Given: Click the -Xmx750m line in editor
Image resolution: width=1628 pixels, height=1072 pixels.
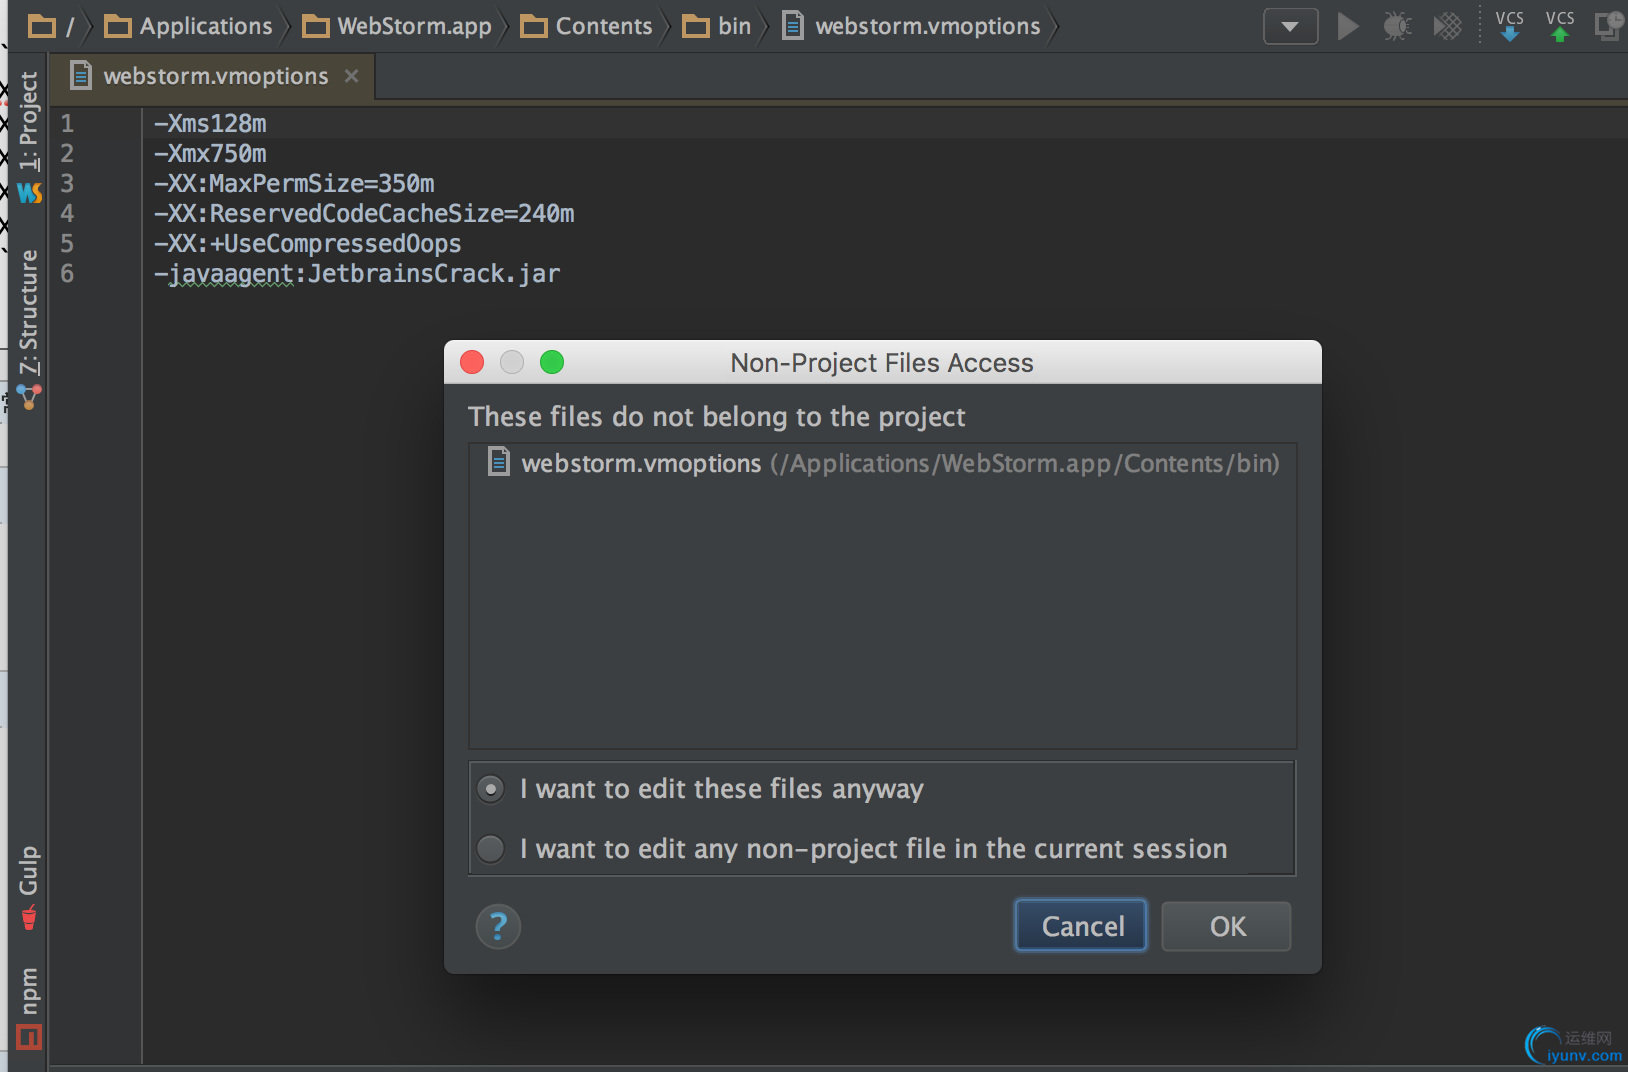Looking at the screenshot, I should click(210, 153).
